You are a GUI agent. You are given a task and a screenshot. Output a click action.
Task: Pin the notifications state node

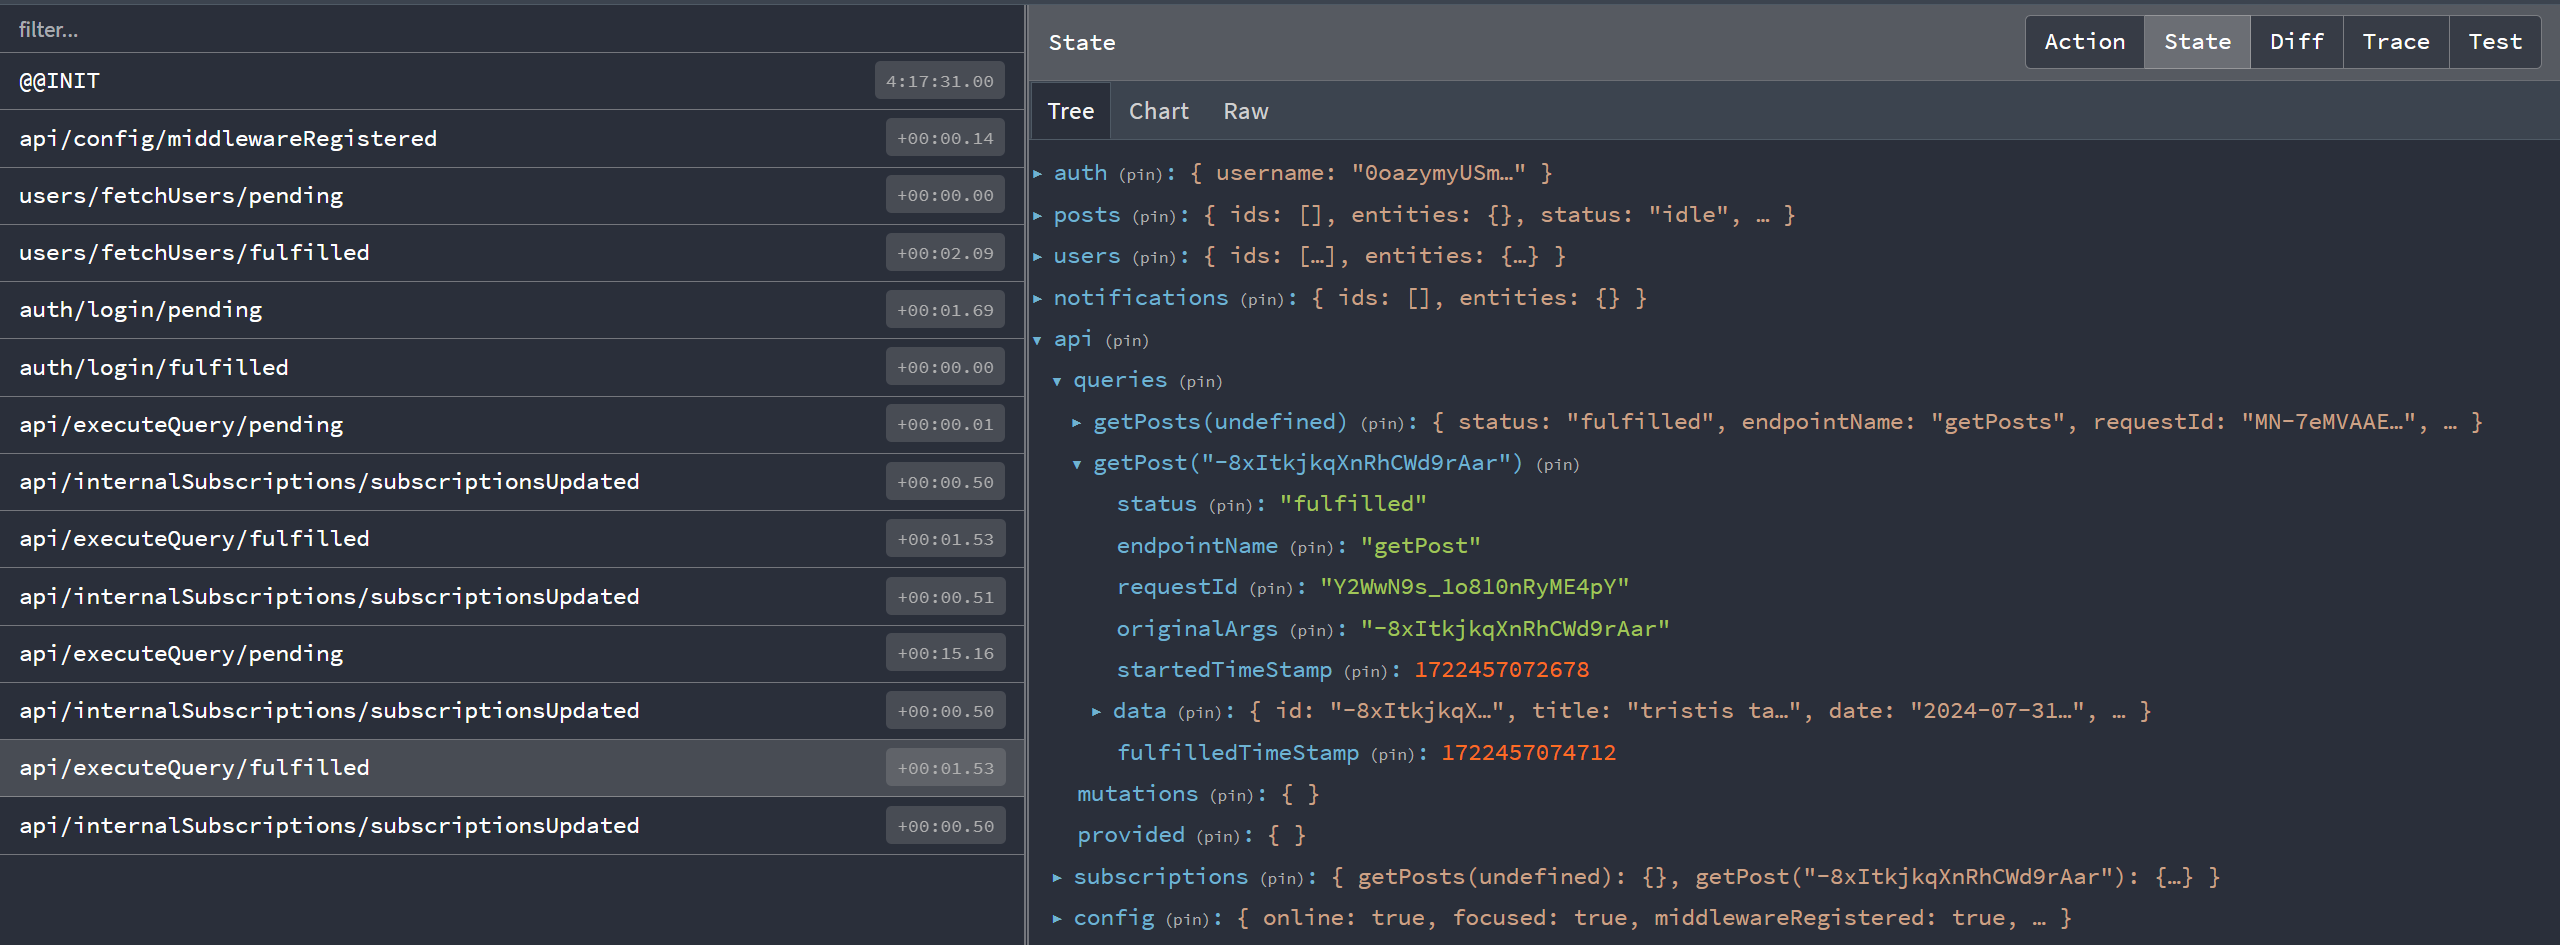pyautogui.click(x=1262, y=298)
